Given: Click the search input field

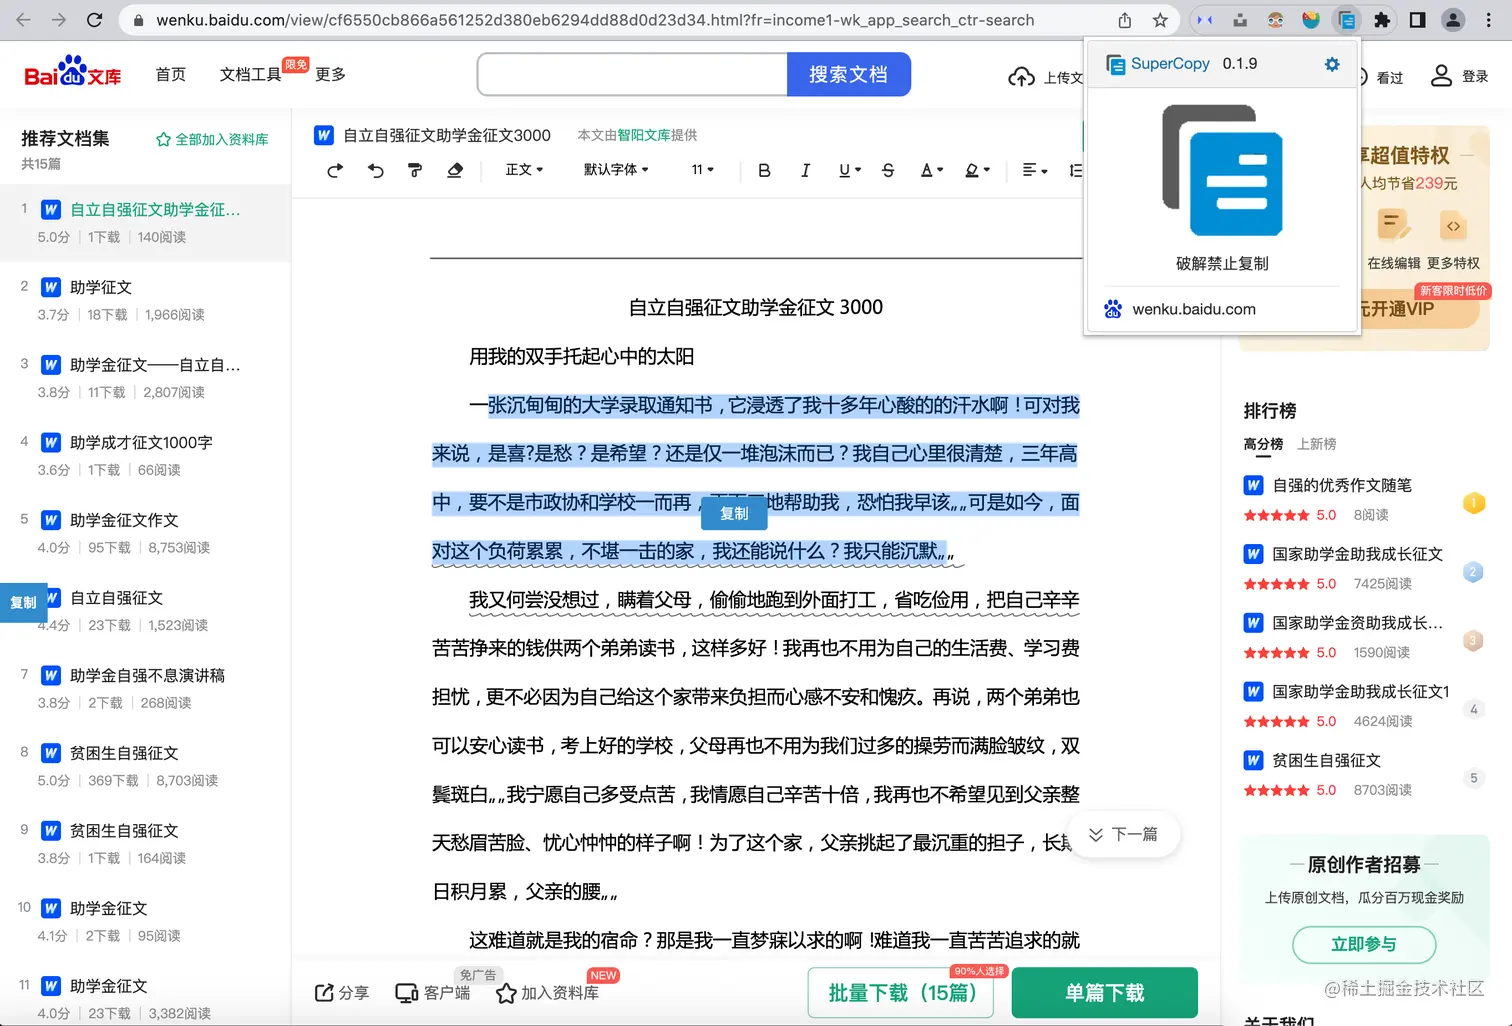Looking at the screenshot, I should click(633, 74).
